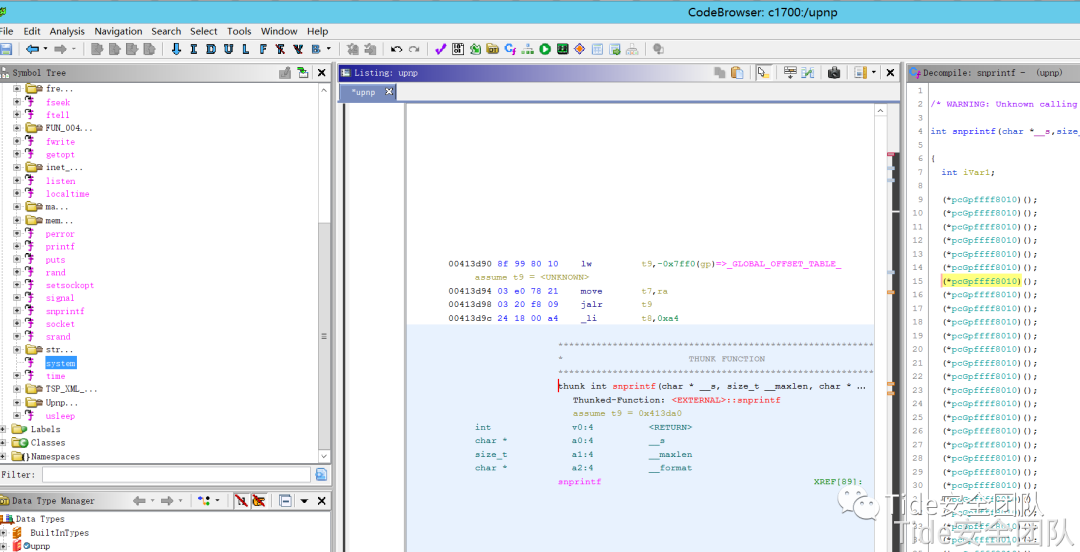
Task: Open the Navigation menu
Action: point(118,31)
